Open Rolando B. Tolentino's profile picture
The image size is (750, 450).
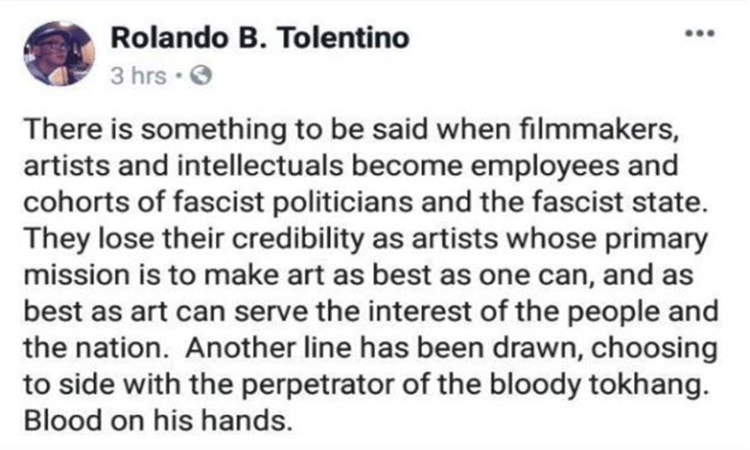tap(59, 54)
